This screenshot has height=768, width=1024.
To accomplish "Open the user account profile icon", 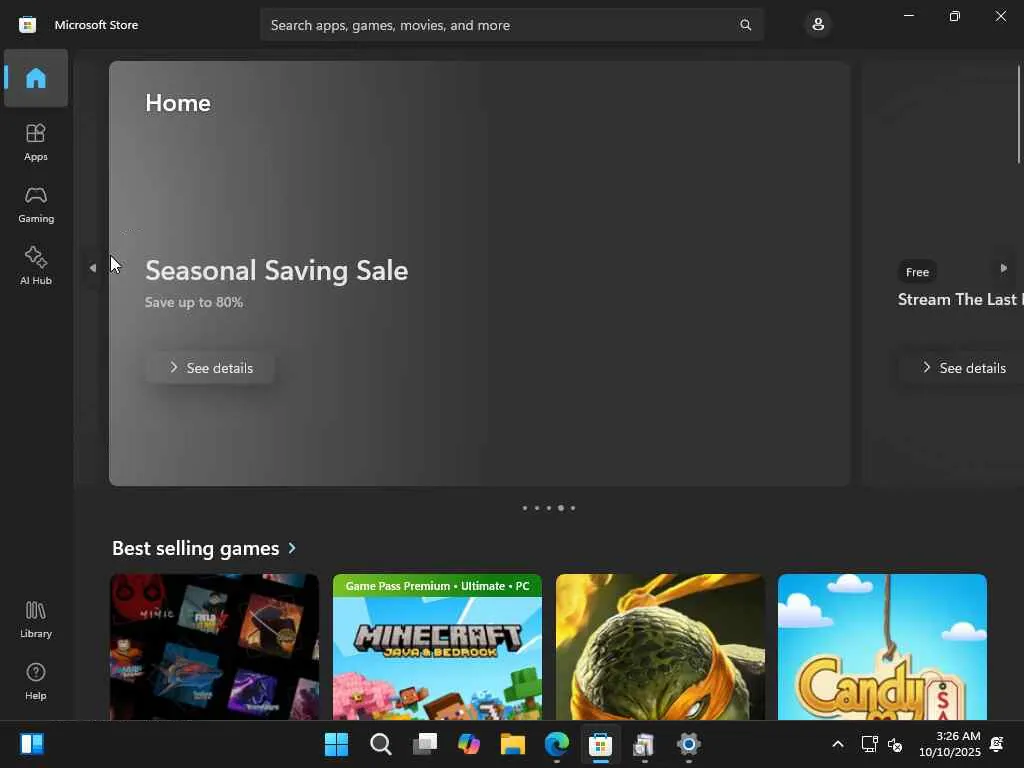I will tap(818, 25).
